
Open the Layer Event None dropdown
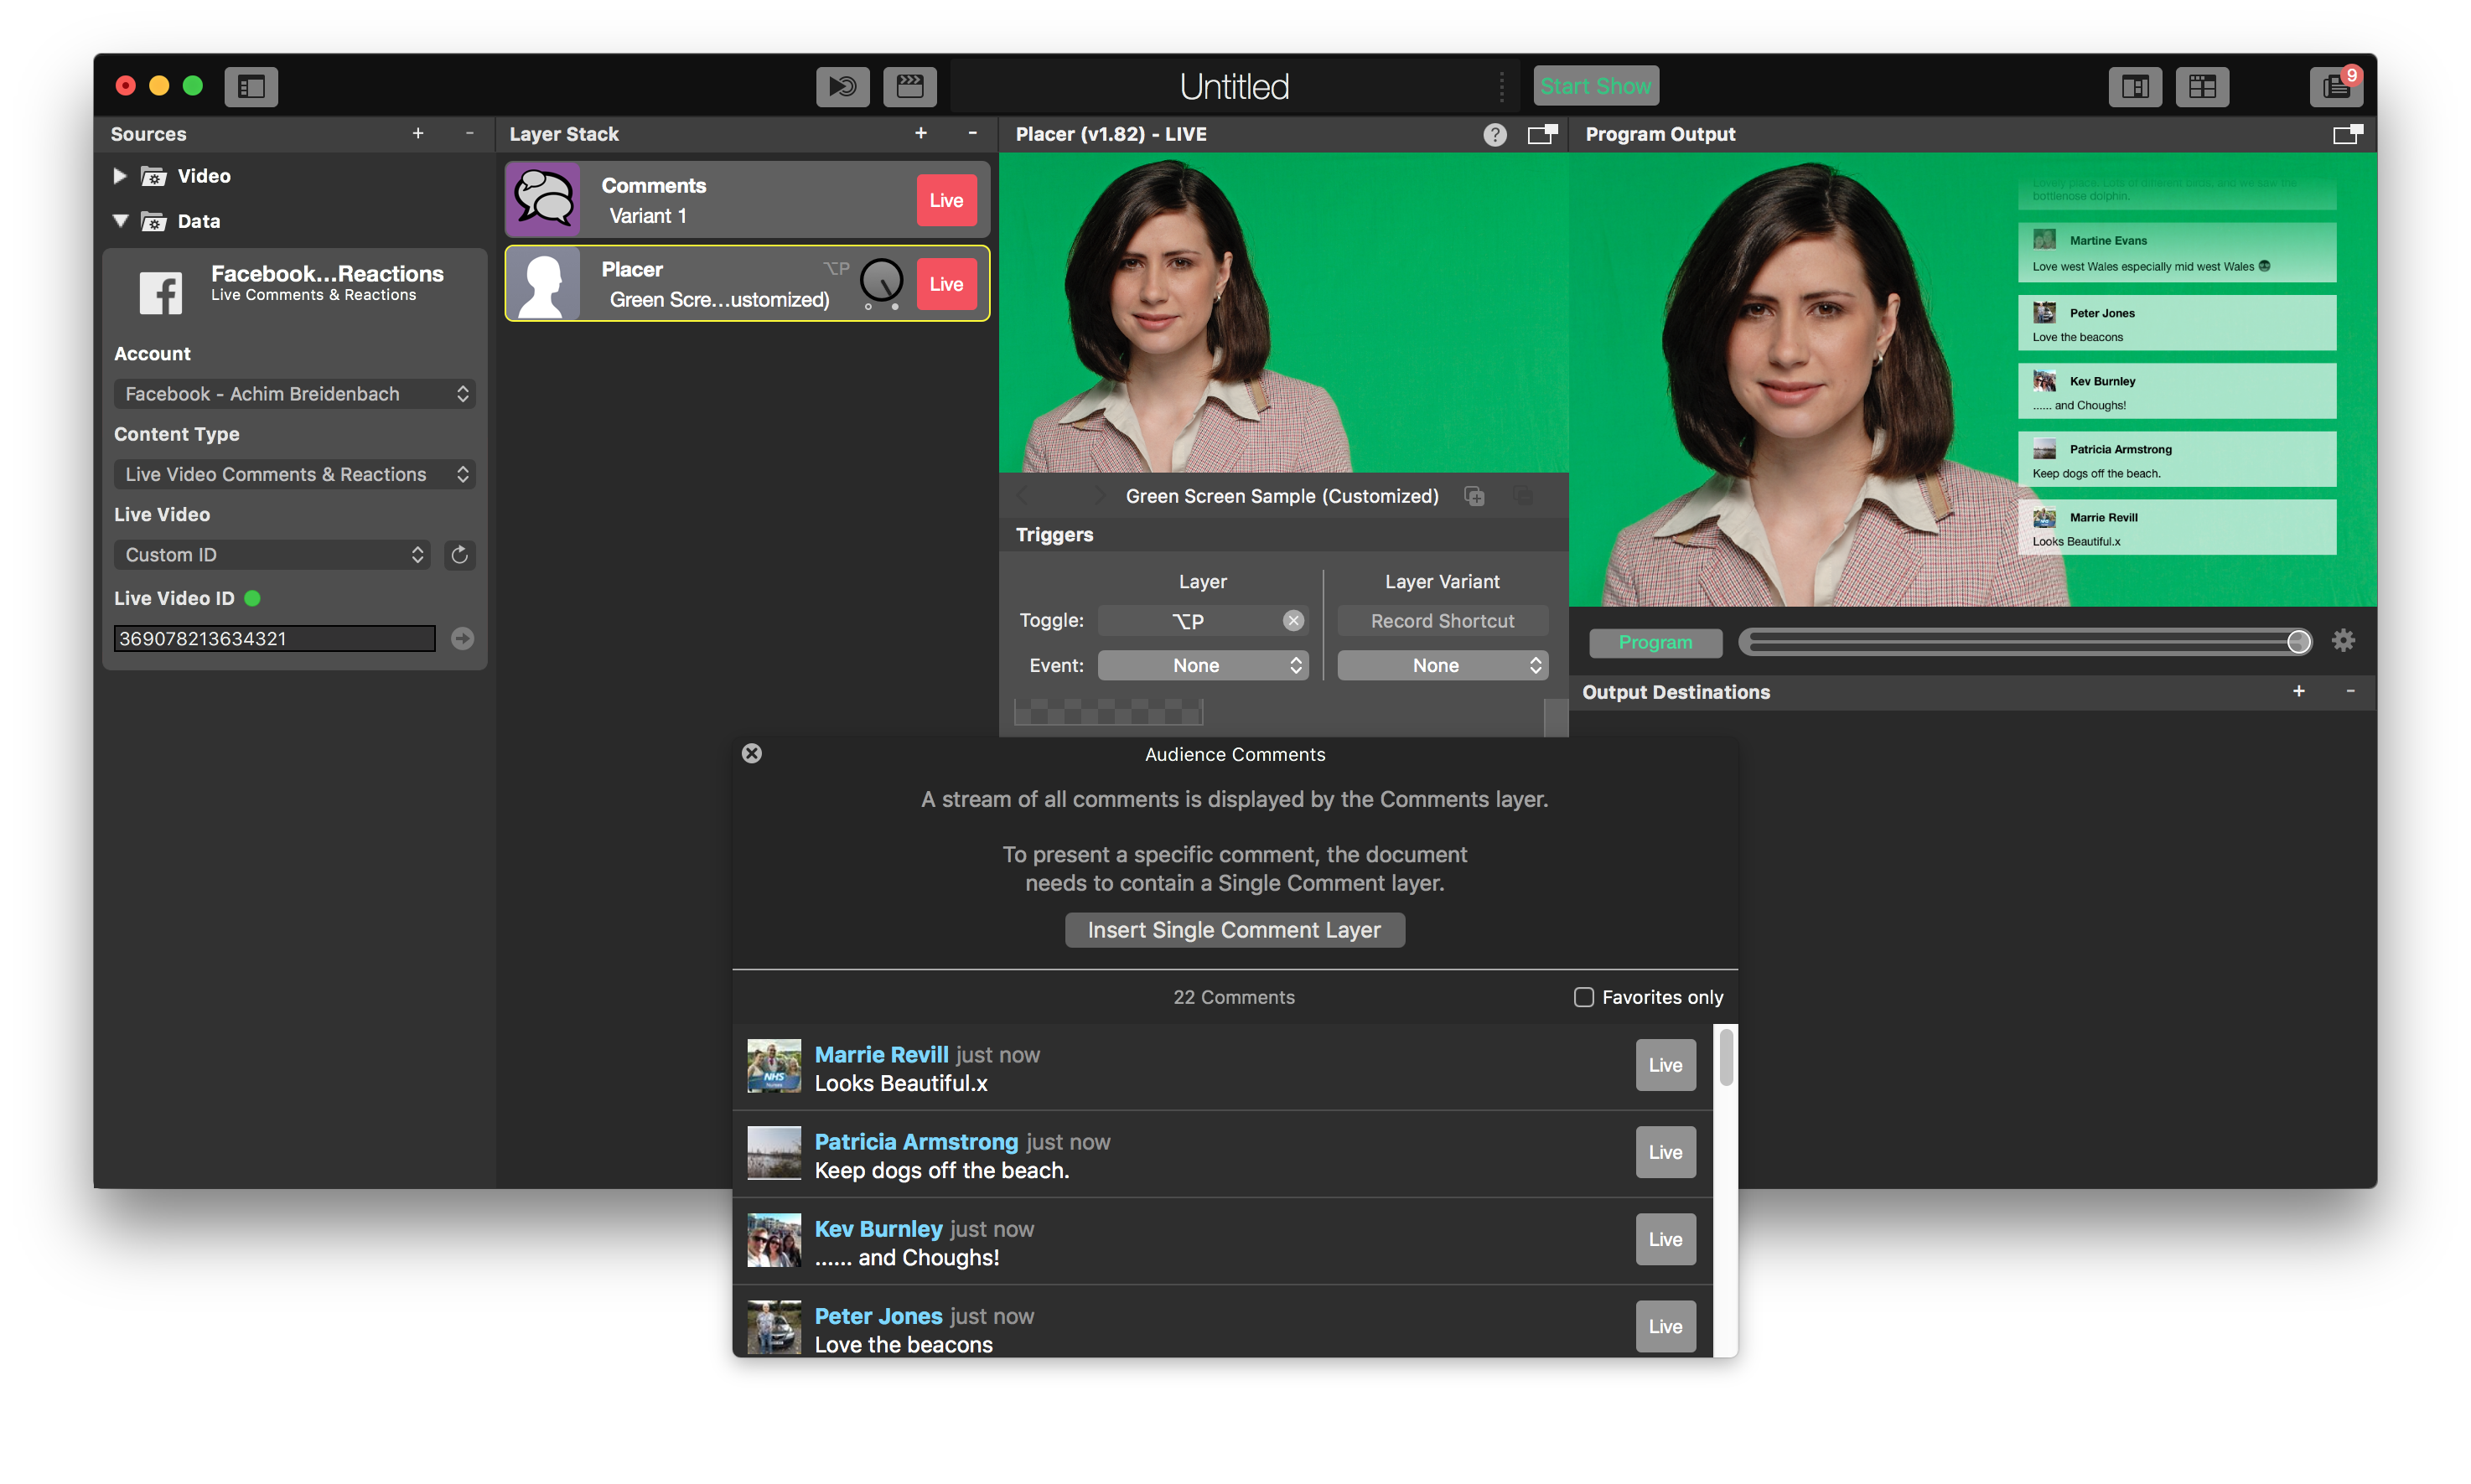click(x=1203, y=666)
